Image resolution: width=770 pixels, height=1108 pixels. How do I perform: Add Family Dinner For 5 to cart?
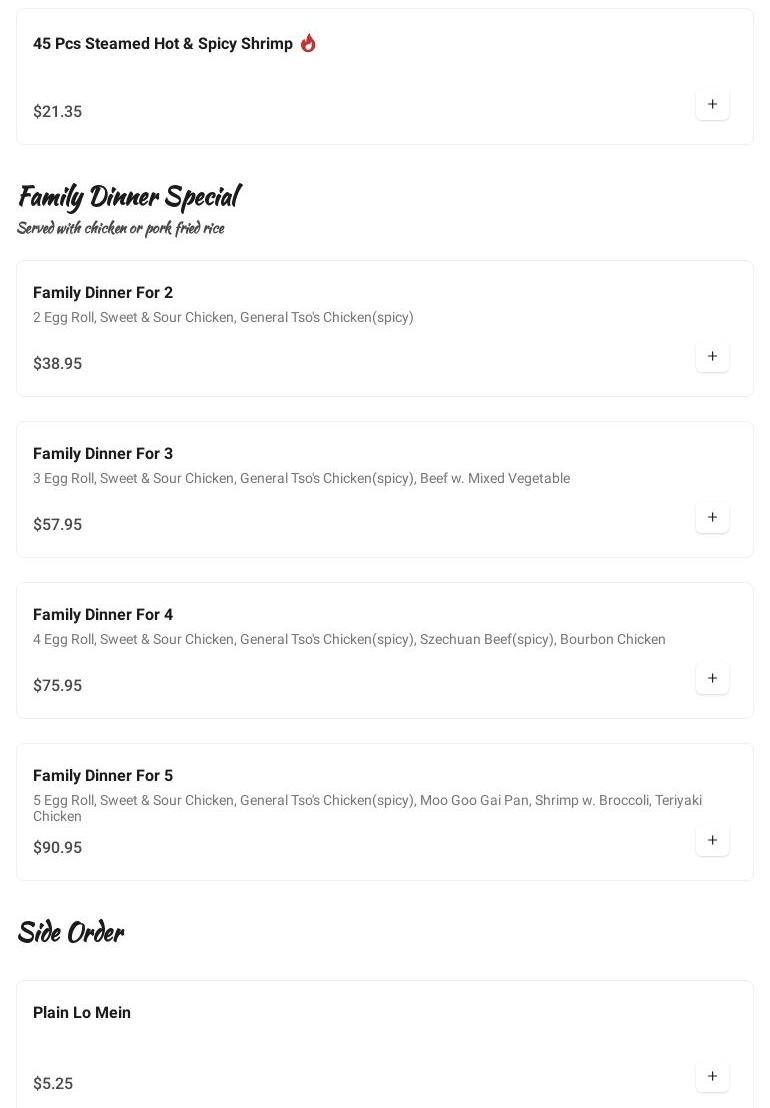pos(712,840)
